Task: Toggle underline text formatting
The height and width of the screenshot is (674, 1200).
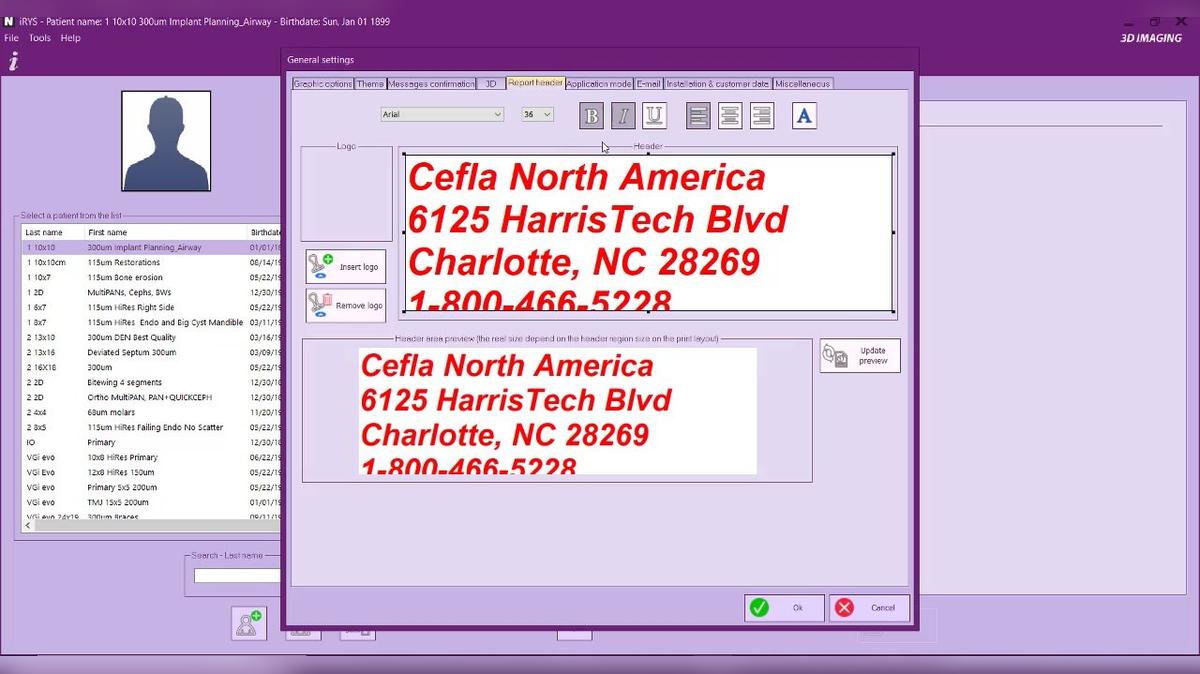Action: [654, 116]
